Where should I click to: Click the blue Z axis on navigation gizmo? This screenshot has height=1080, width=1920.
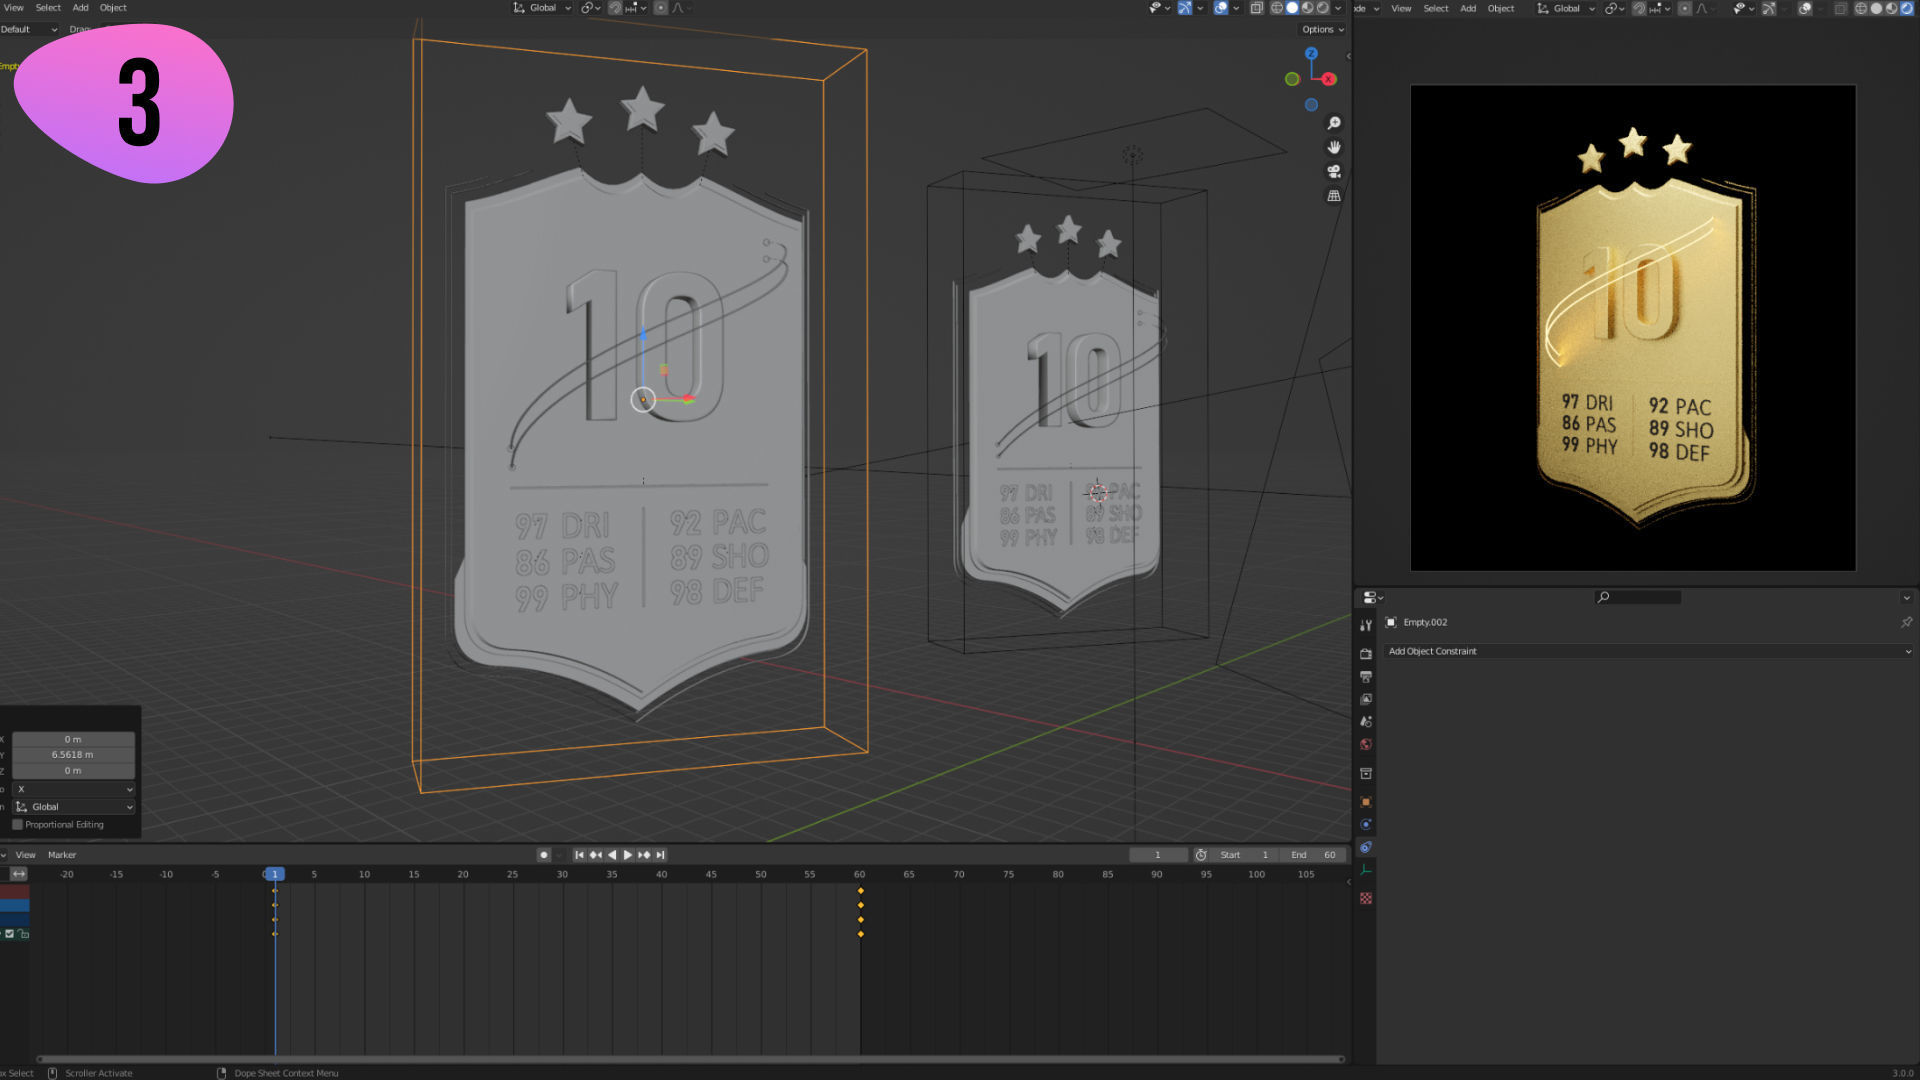pyautogui.click(x=1311, y=54)
